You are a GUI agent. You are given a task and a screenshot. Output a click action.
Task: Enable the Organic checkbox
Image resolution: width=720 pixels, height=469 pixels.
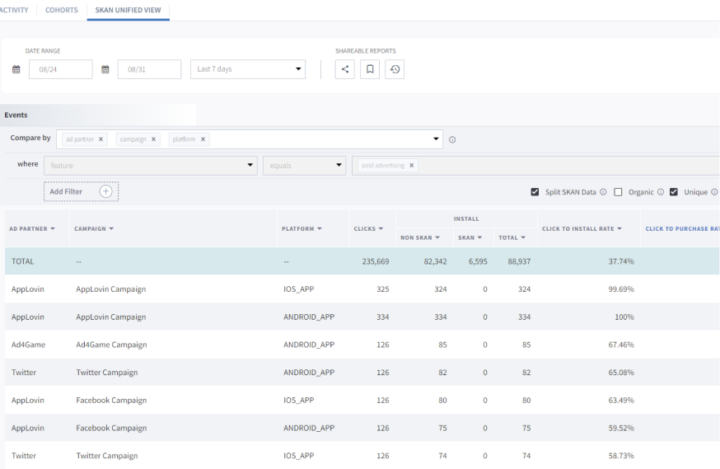618,192
